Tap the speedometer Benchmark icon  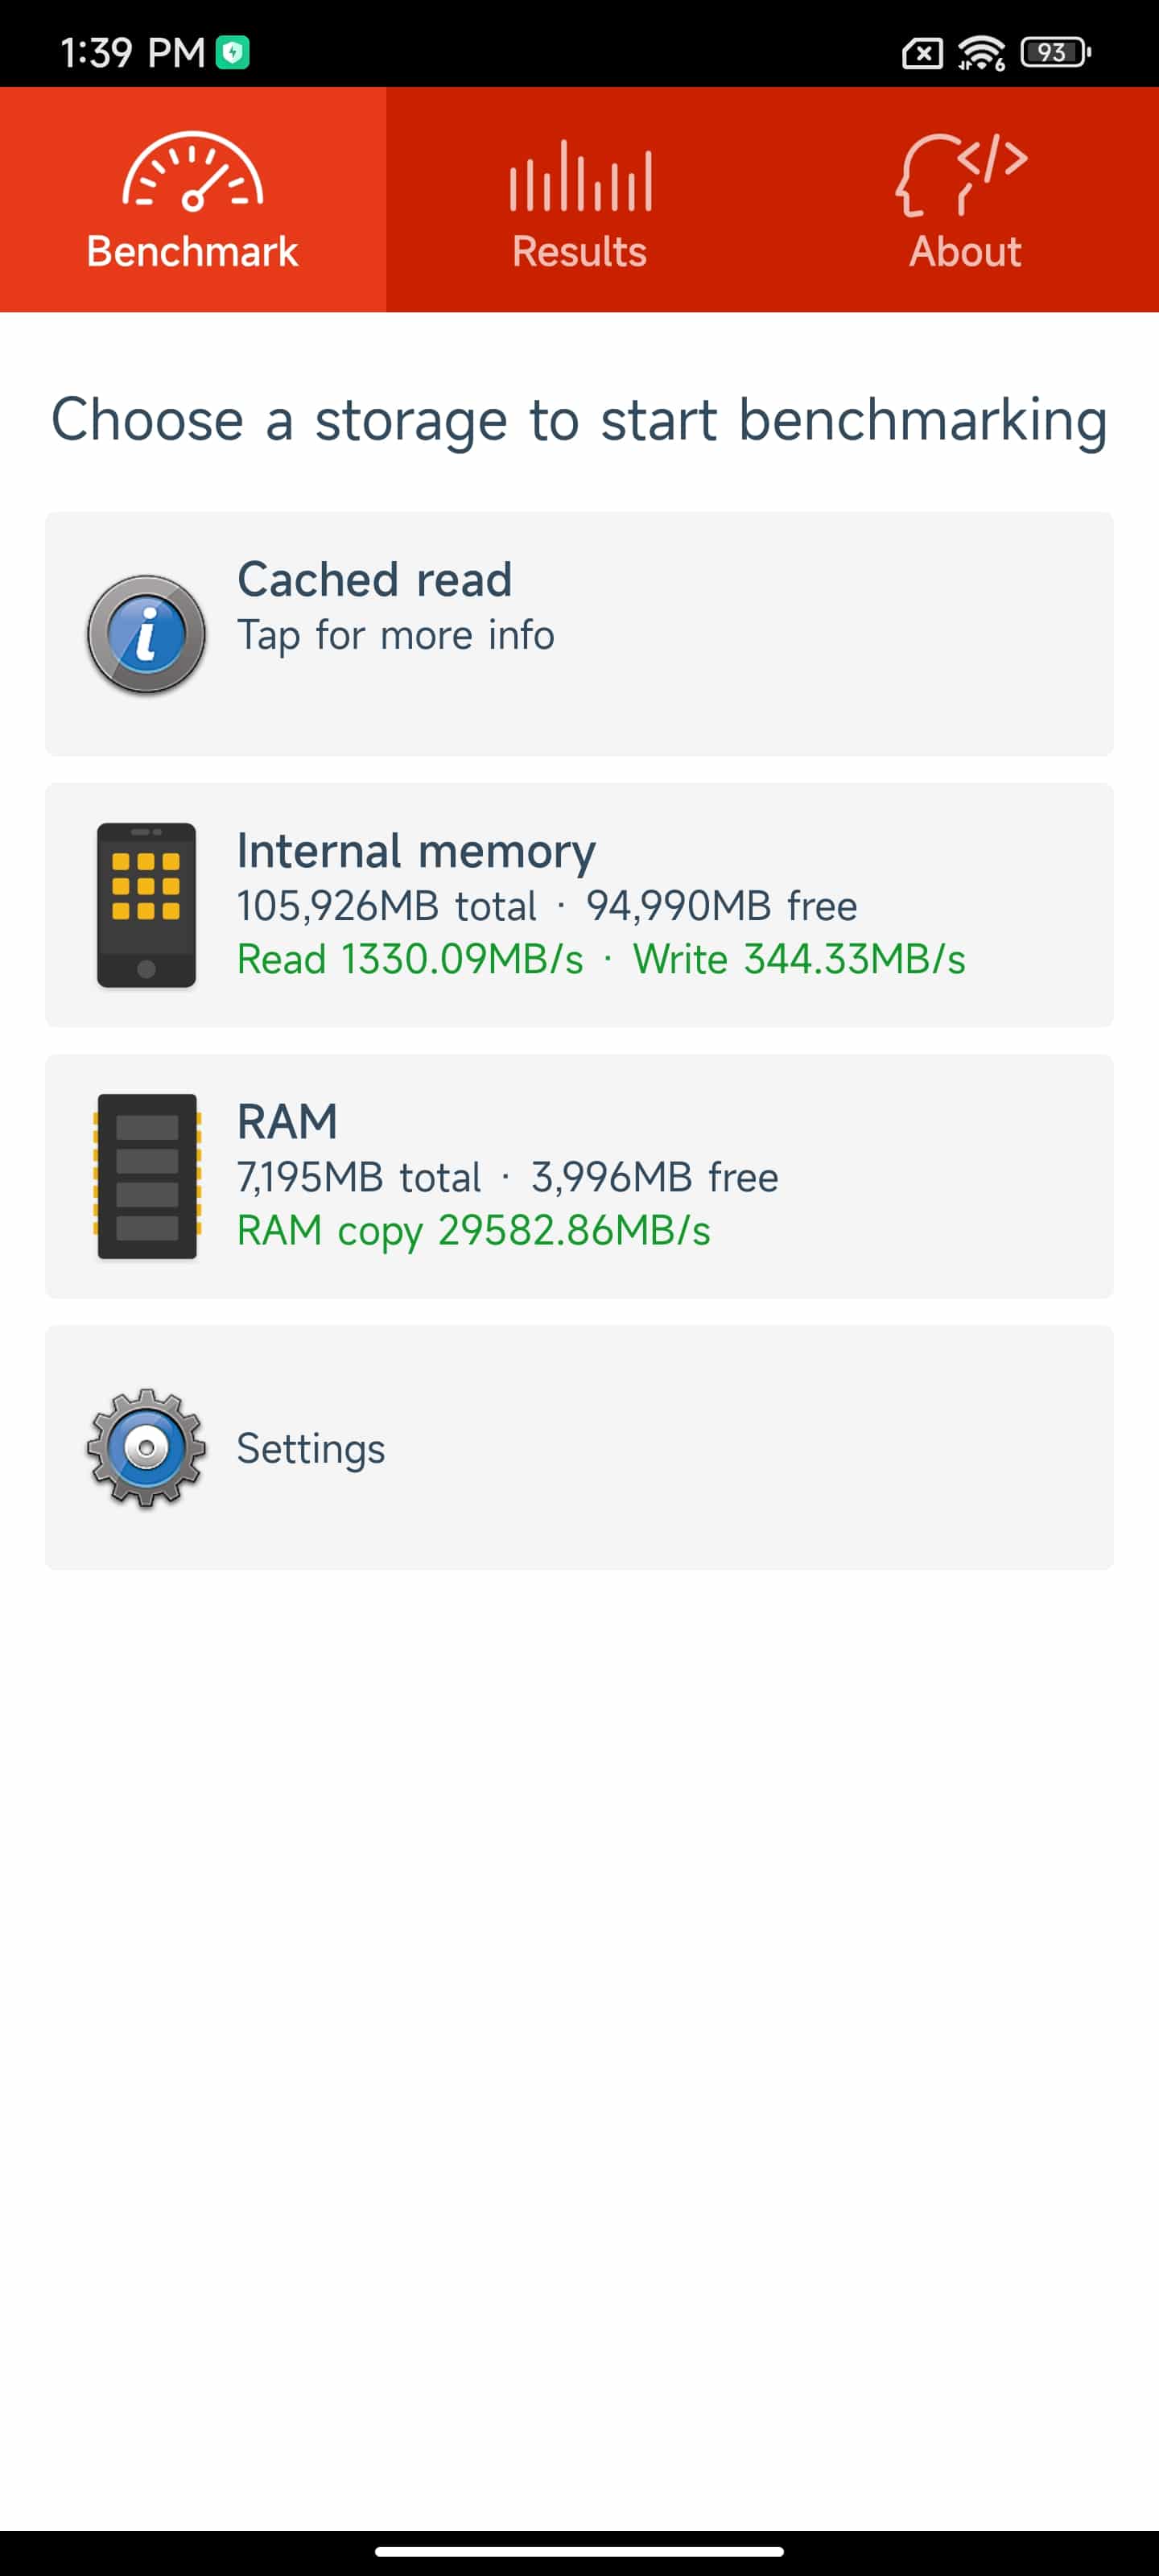193,172
